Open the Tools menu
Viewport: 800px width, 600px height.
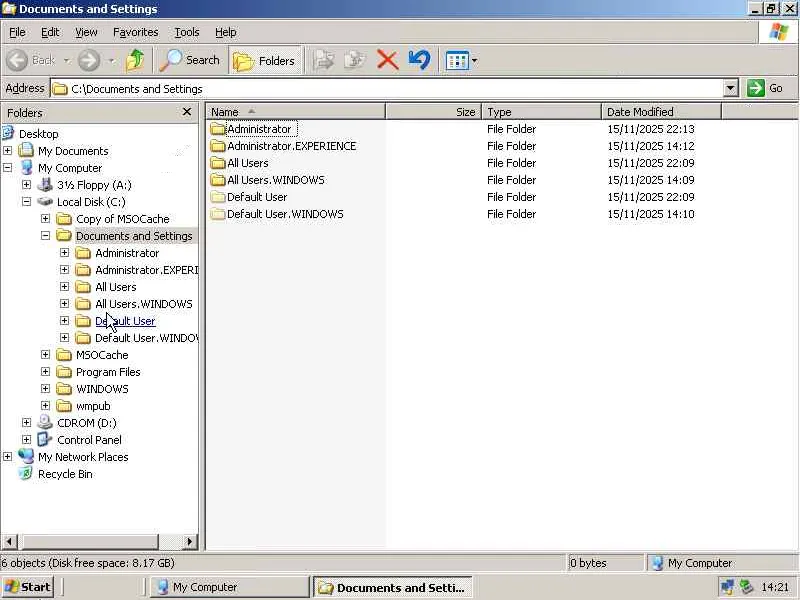click(187, 32)
